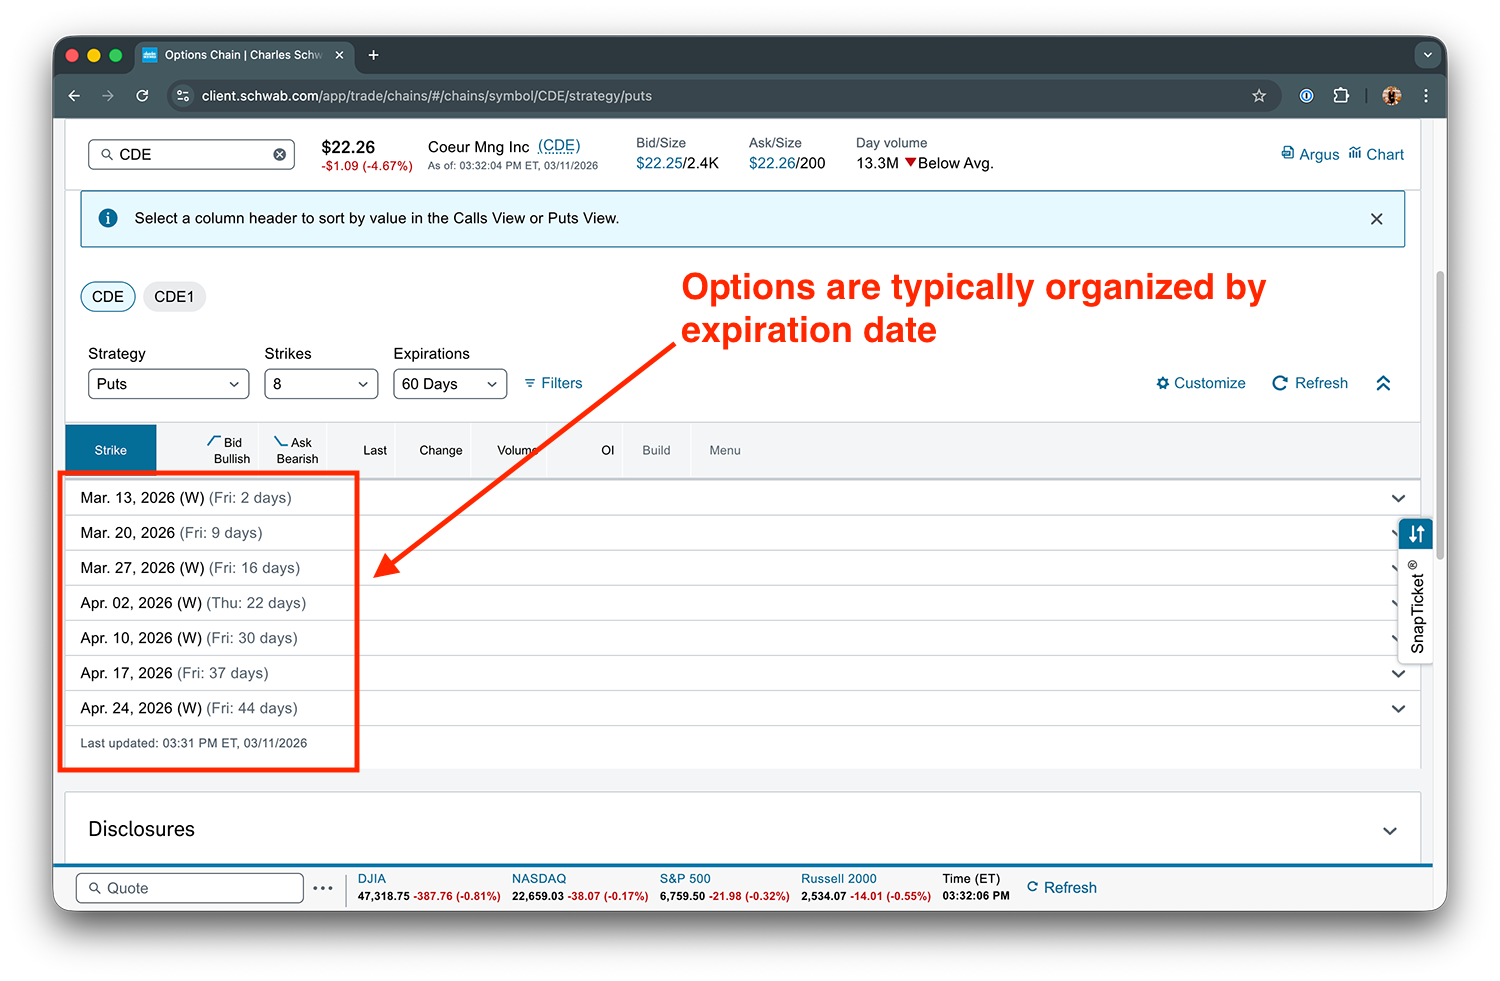Open the browser extensions puzzle icon
The image size is (1500, 981).
(1341, 96)
